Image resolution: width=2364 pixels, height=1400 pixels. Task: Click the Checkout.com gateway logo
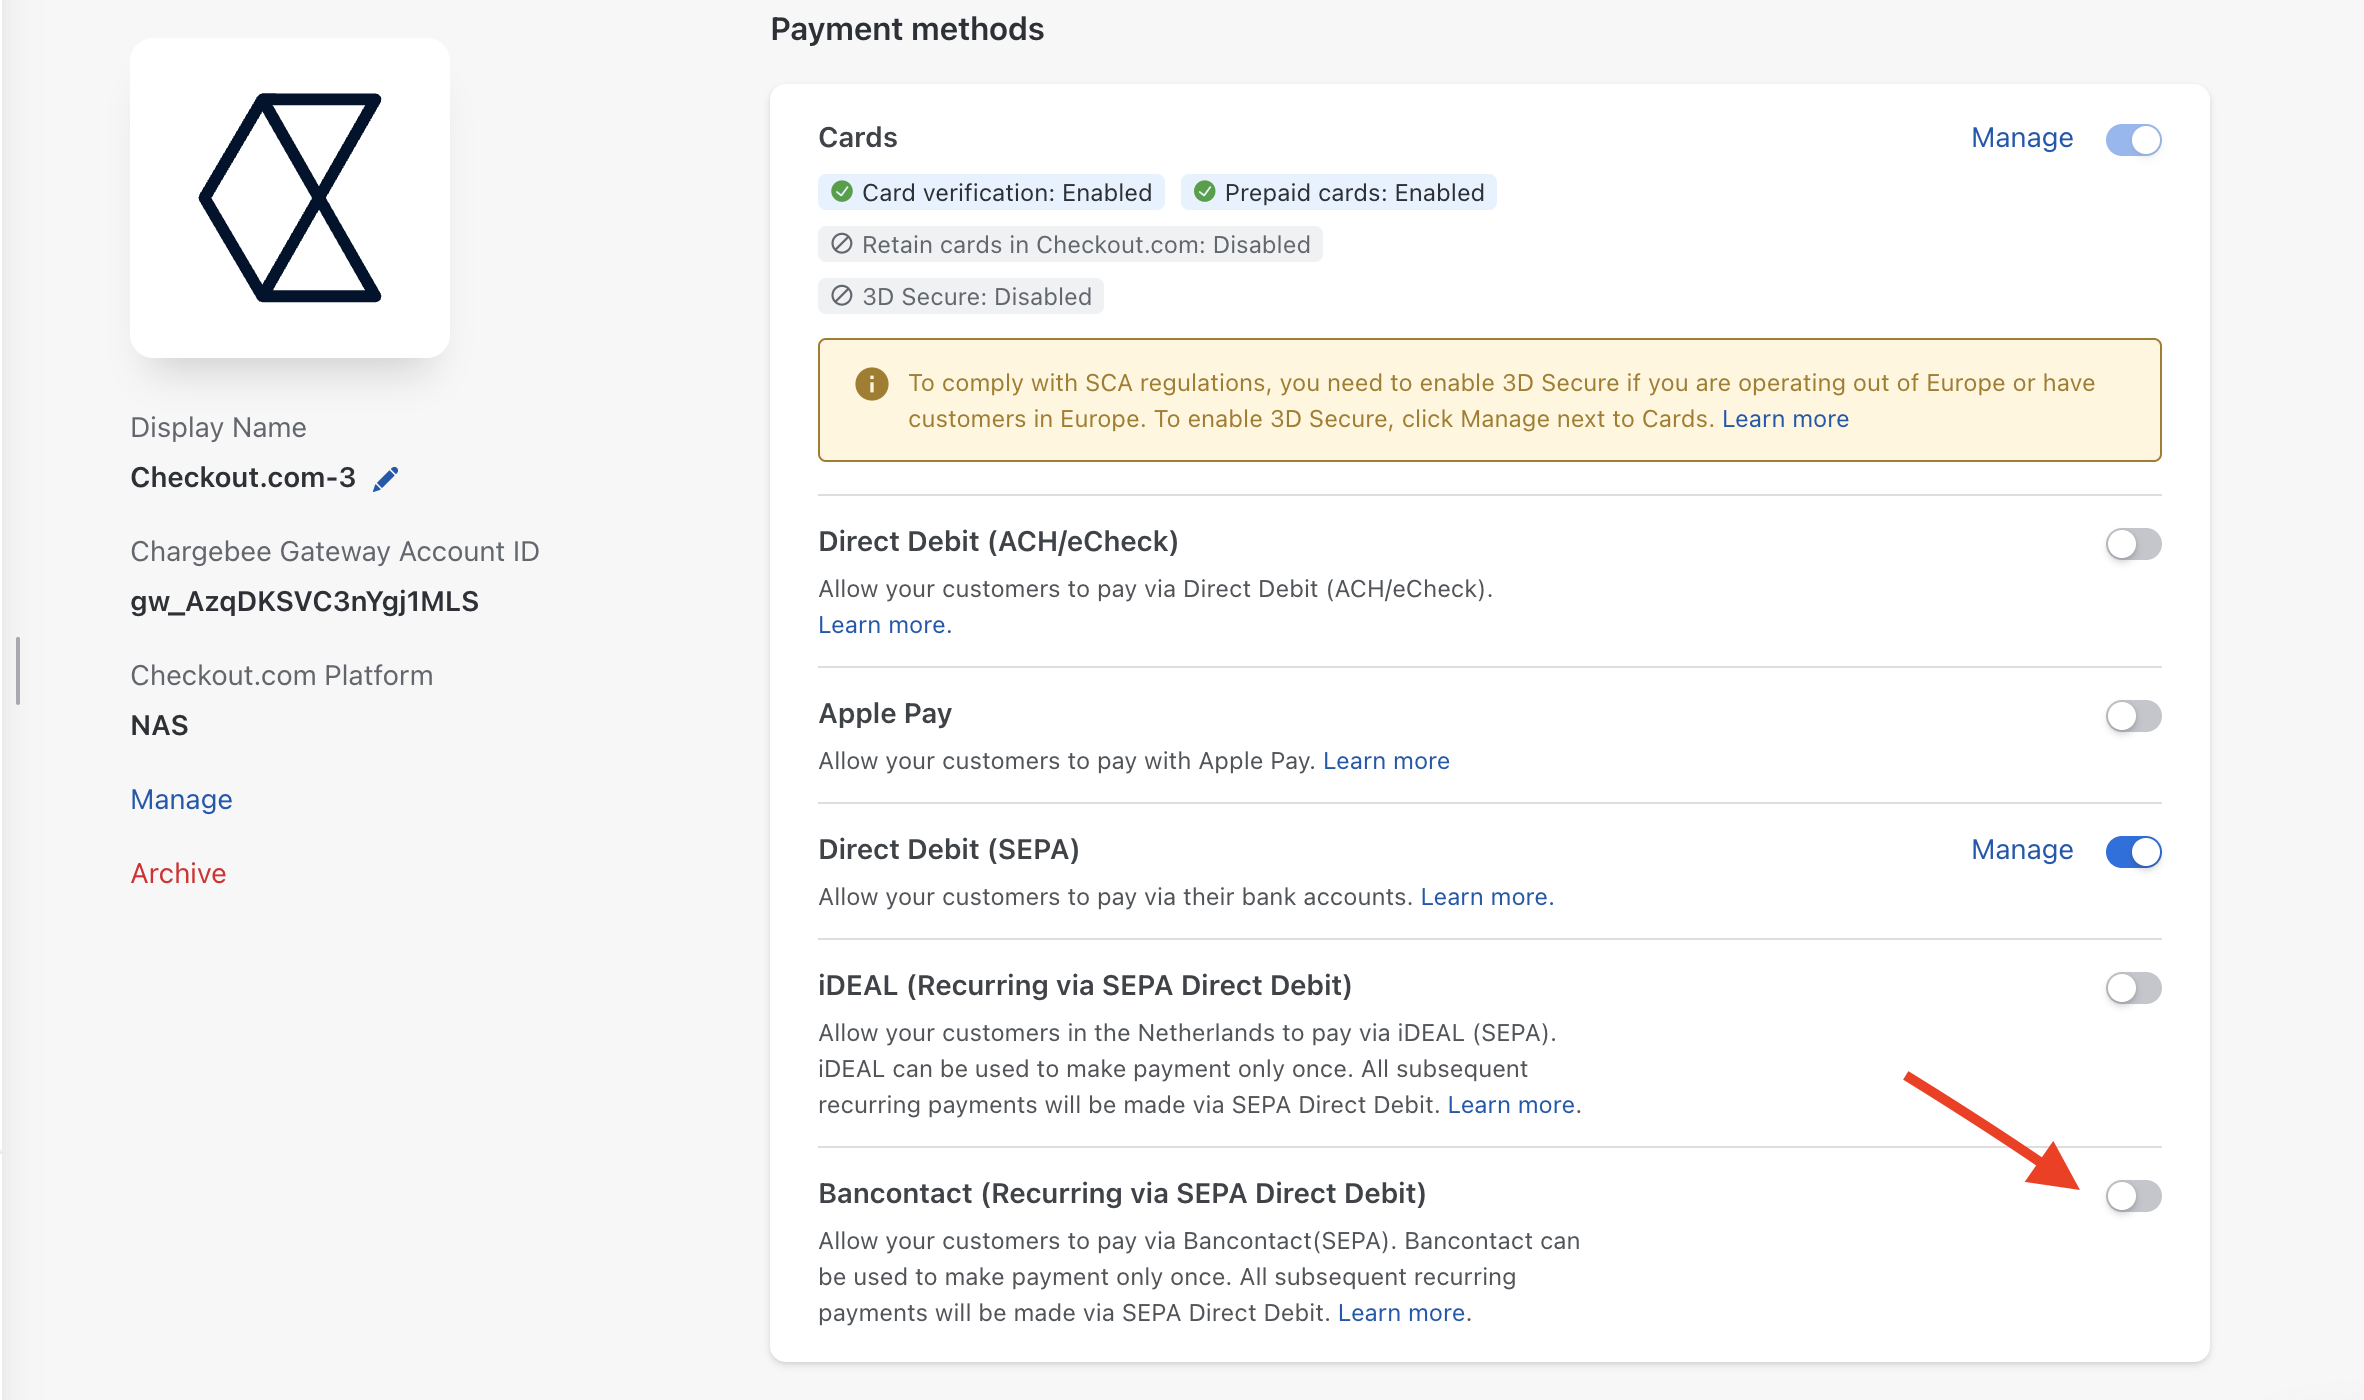tap(290, 198)
